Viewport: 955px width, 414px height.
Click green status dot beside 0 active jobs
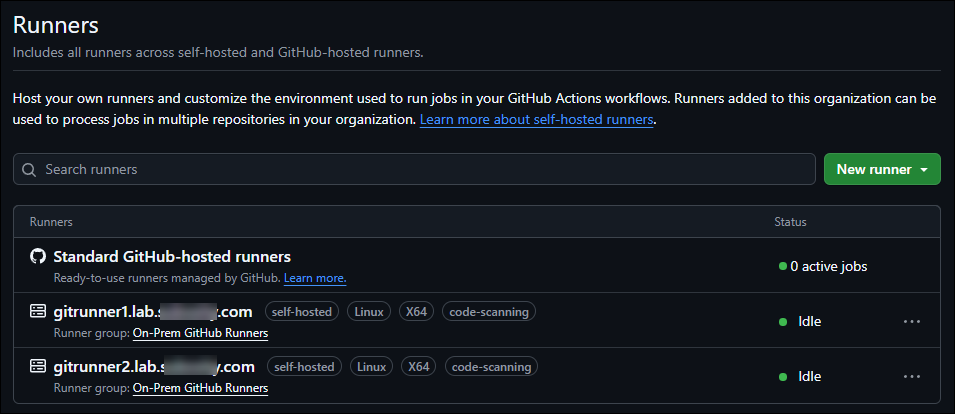[783, 267]
